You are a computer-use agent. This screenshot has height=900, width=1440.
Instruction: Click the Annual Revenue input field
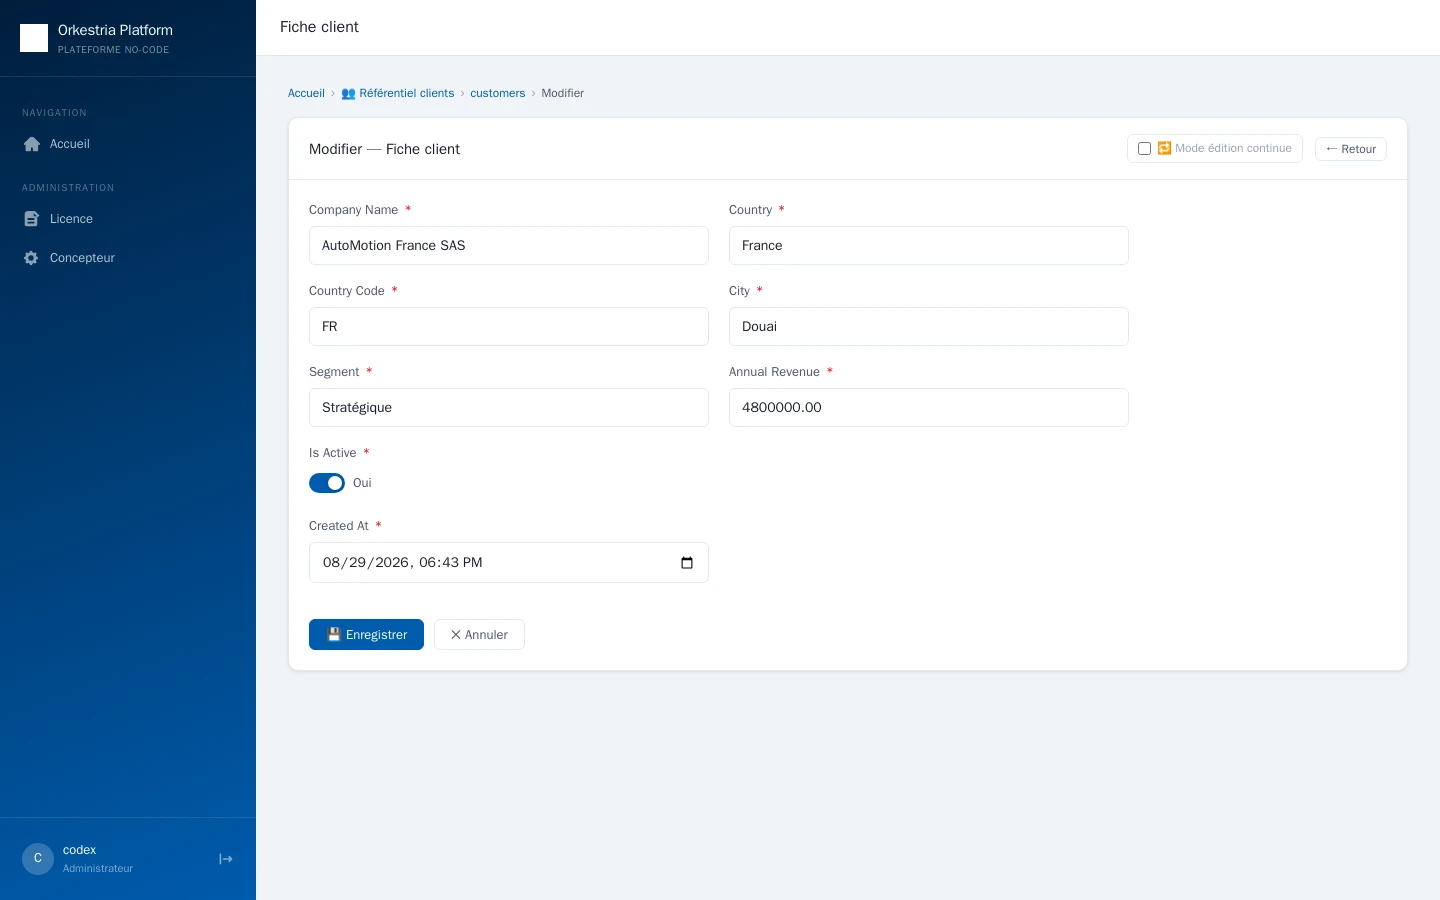pos(929,408)
